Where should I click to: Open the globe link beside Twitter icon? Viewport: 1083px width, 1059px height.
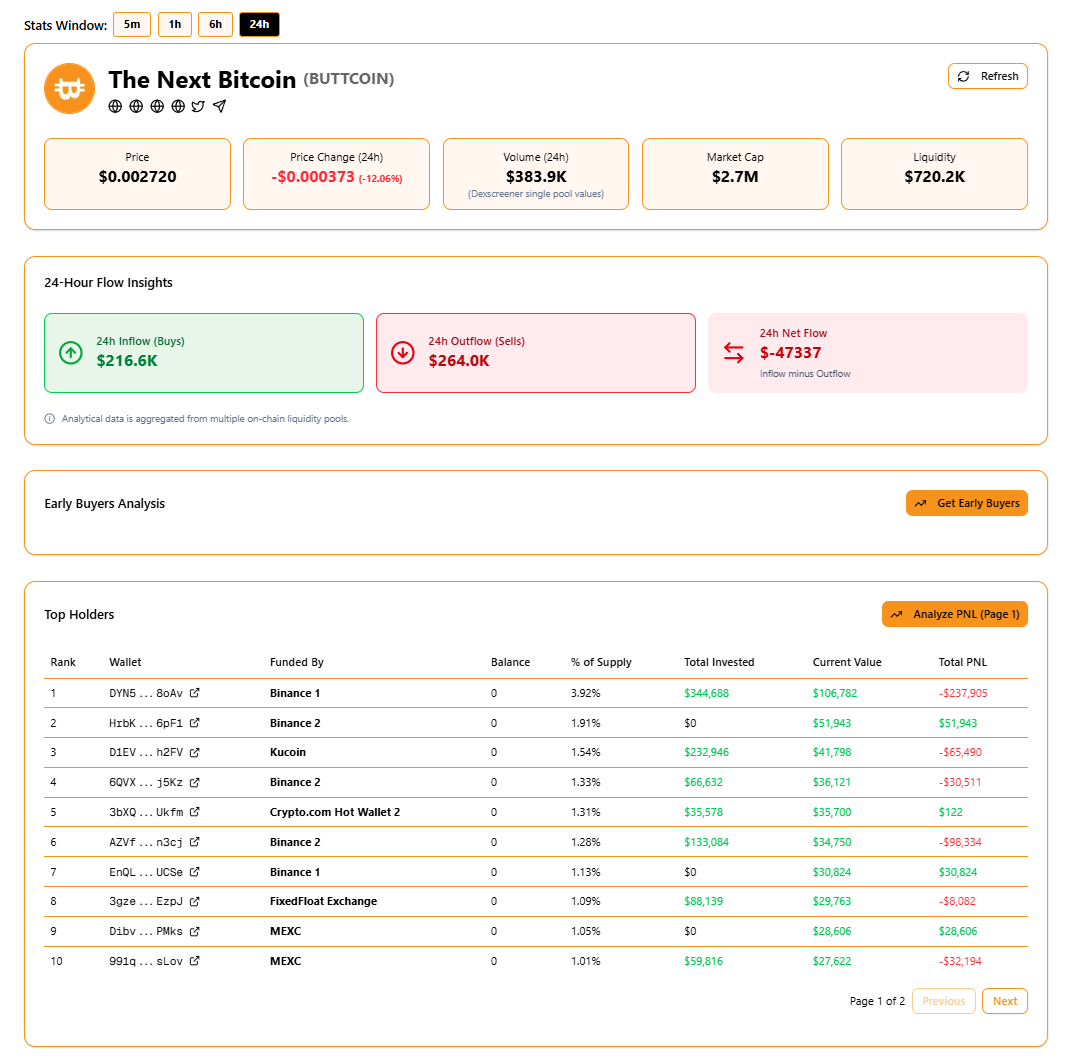(178, 106)
